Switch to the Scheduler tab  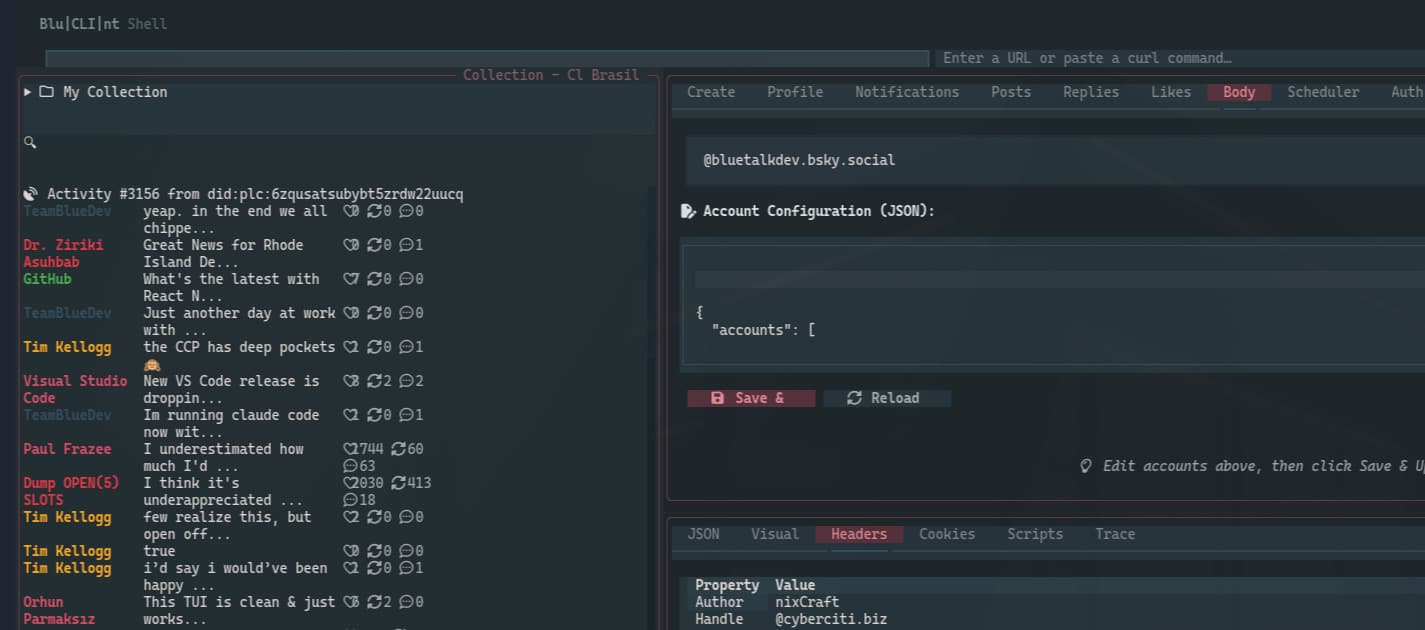coord(1323,91)
